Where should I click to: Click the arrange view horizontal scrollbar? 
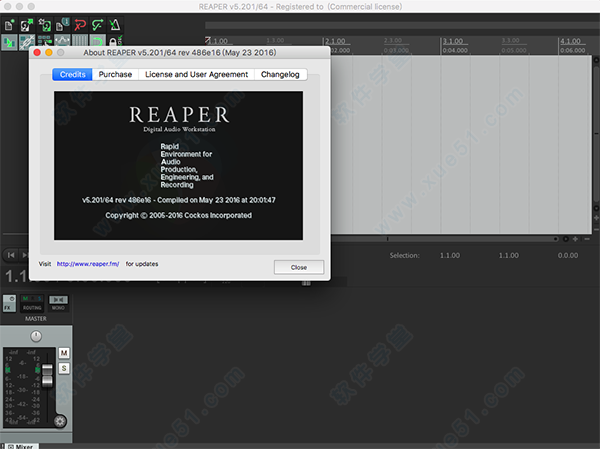445,239
